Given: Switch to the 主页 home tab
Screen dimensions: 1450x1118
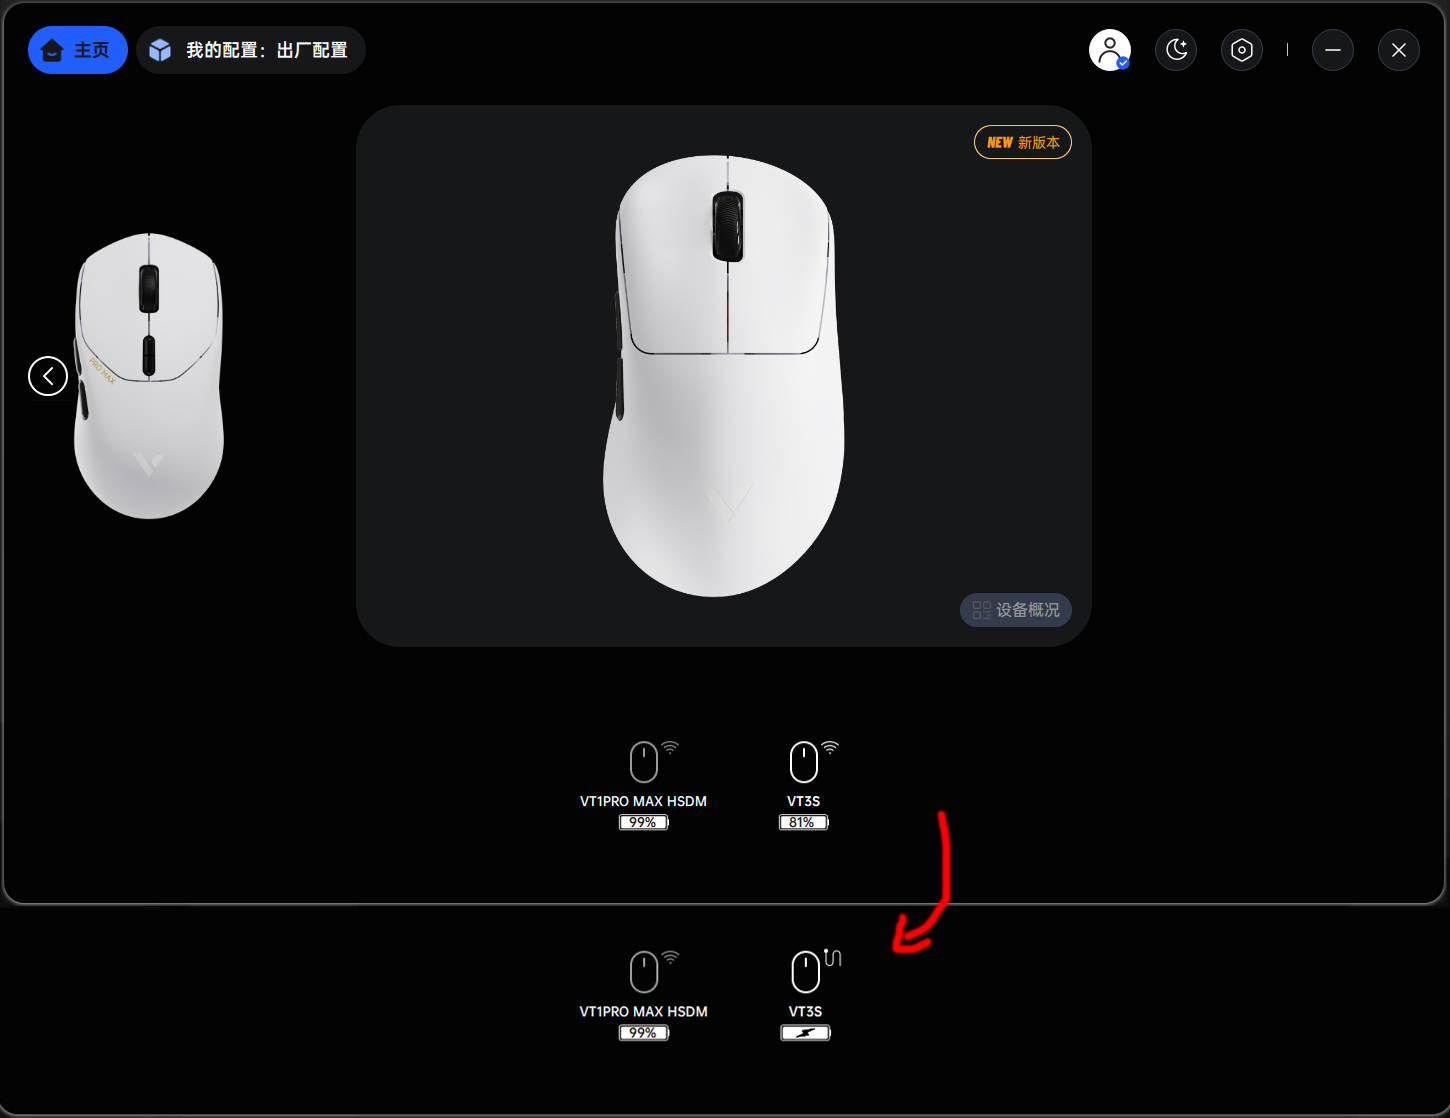Looking at the screenshot, I should pyautogui.click(x=78, y=50).
